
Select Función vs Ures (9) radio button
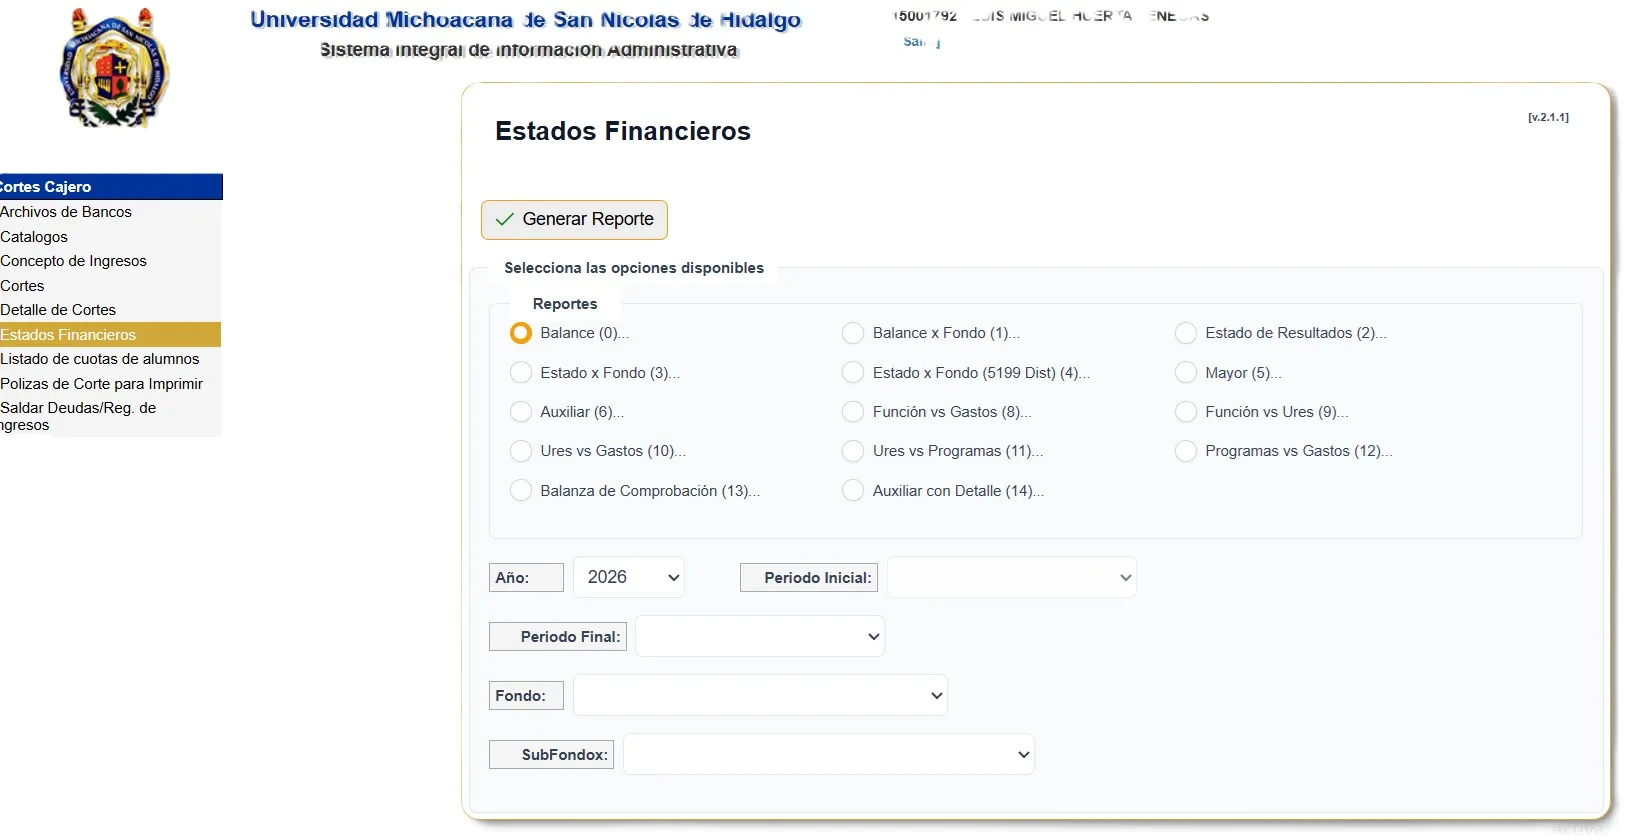pyautogui.click(x=1186, y=412)
